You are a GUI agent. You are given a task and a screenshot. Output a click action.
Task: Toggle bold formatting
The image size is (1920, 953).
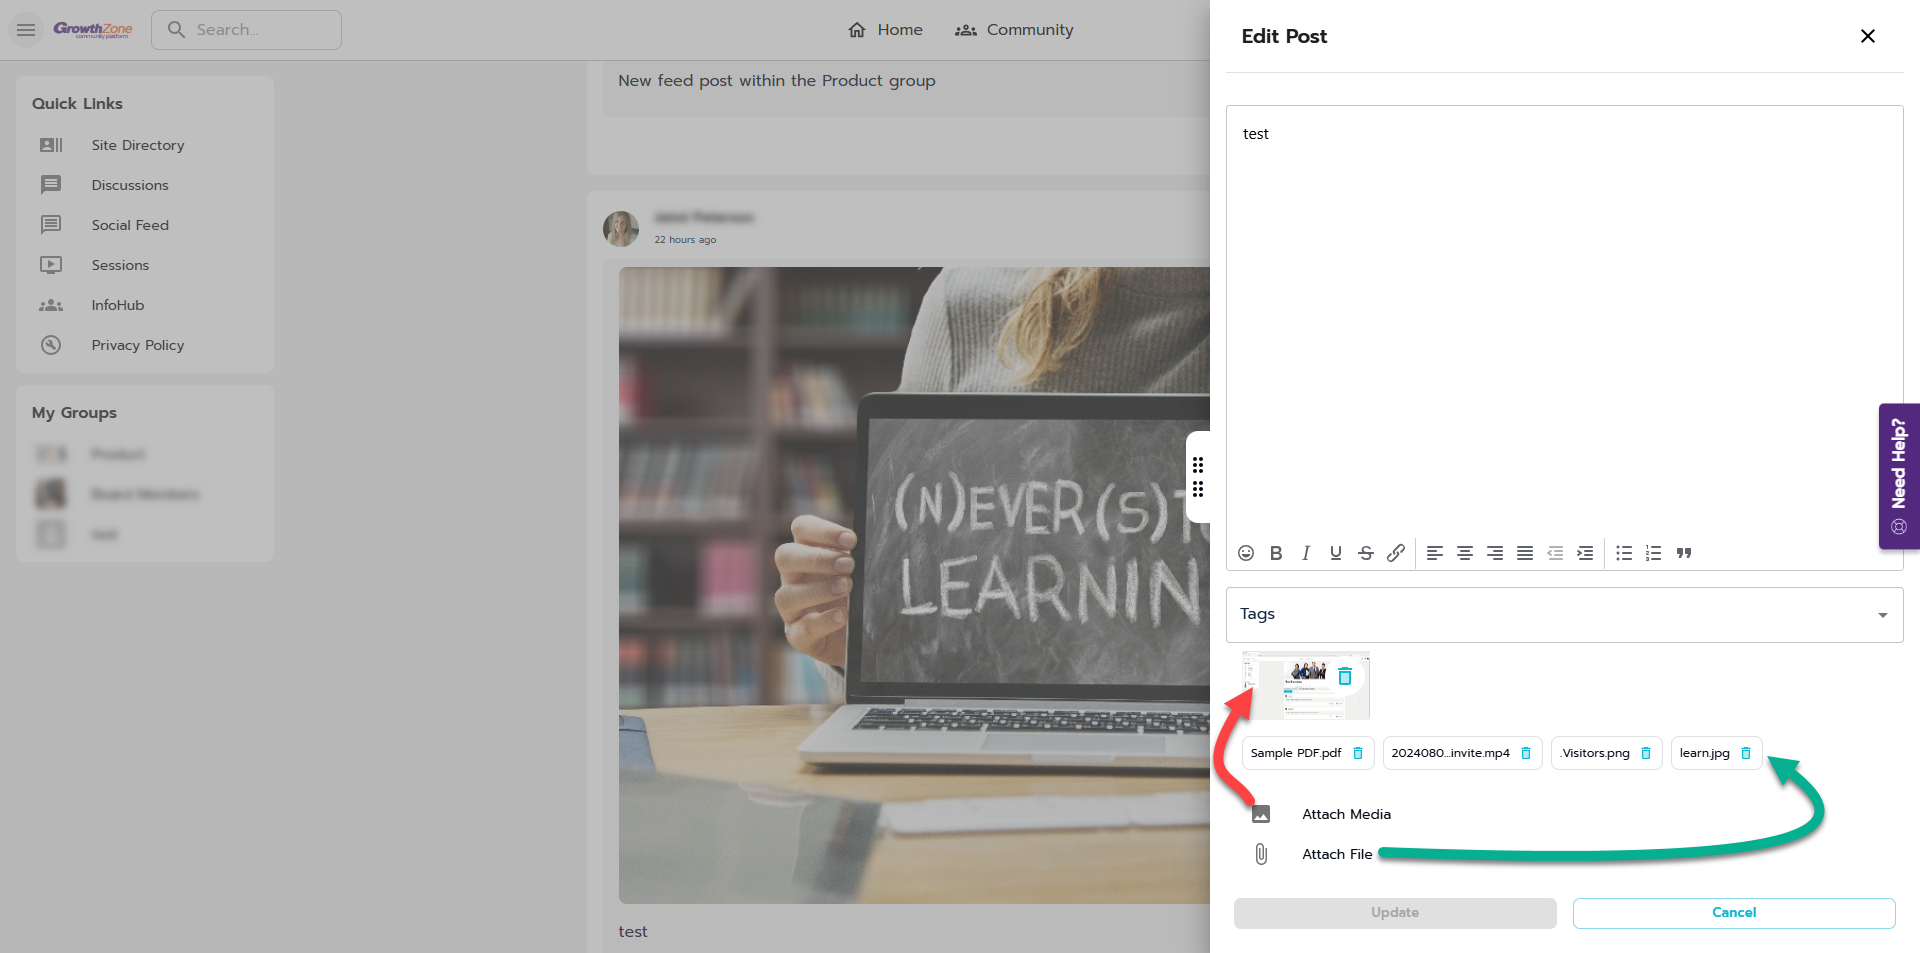pos(1276,553)
